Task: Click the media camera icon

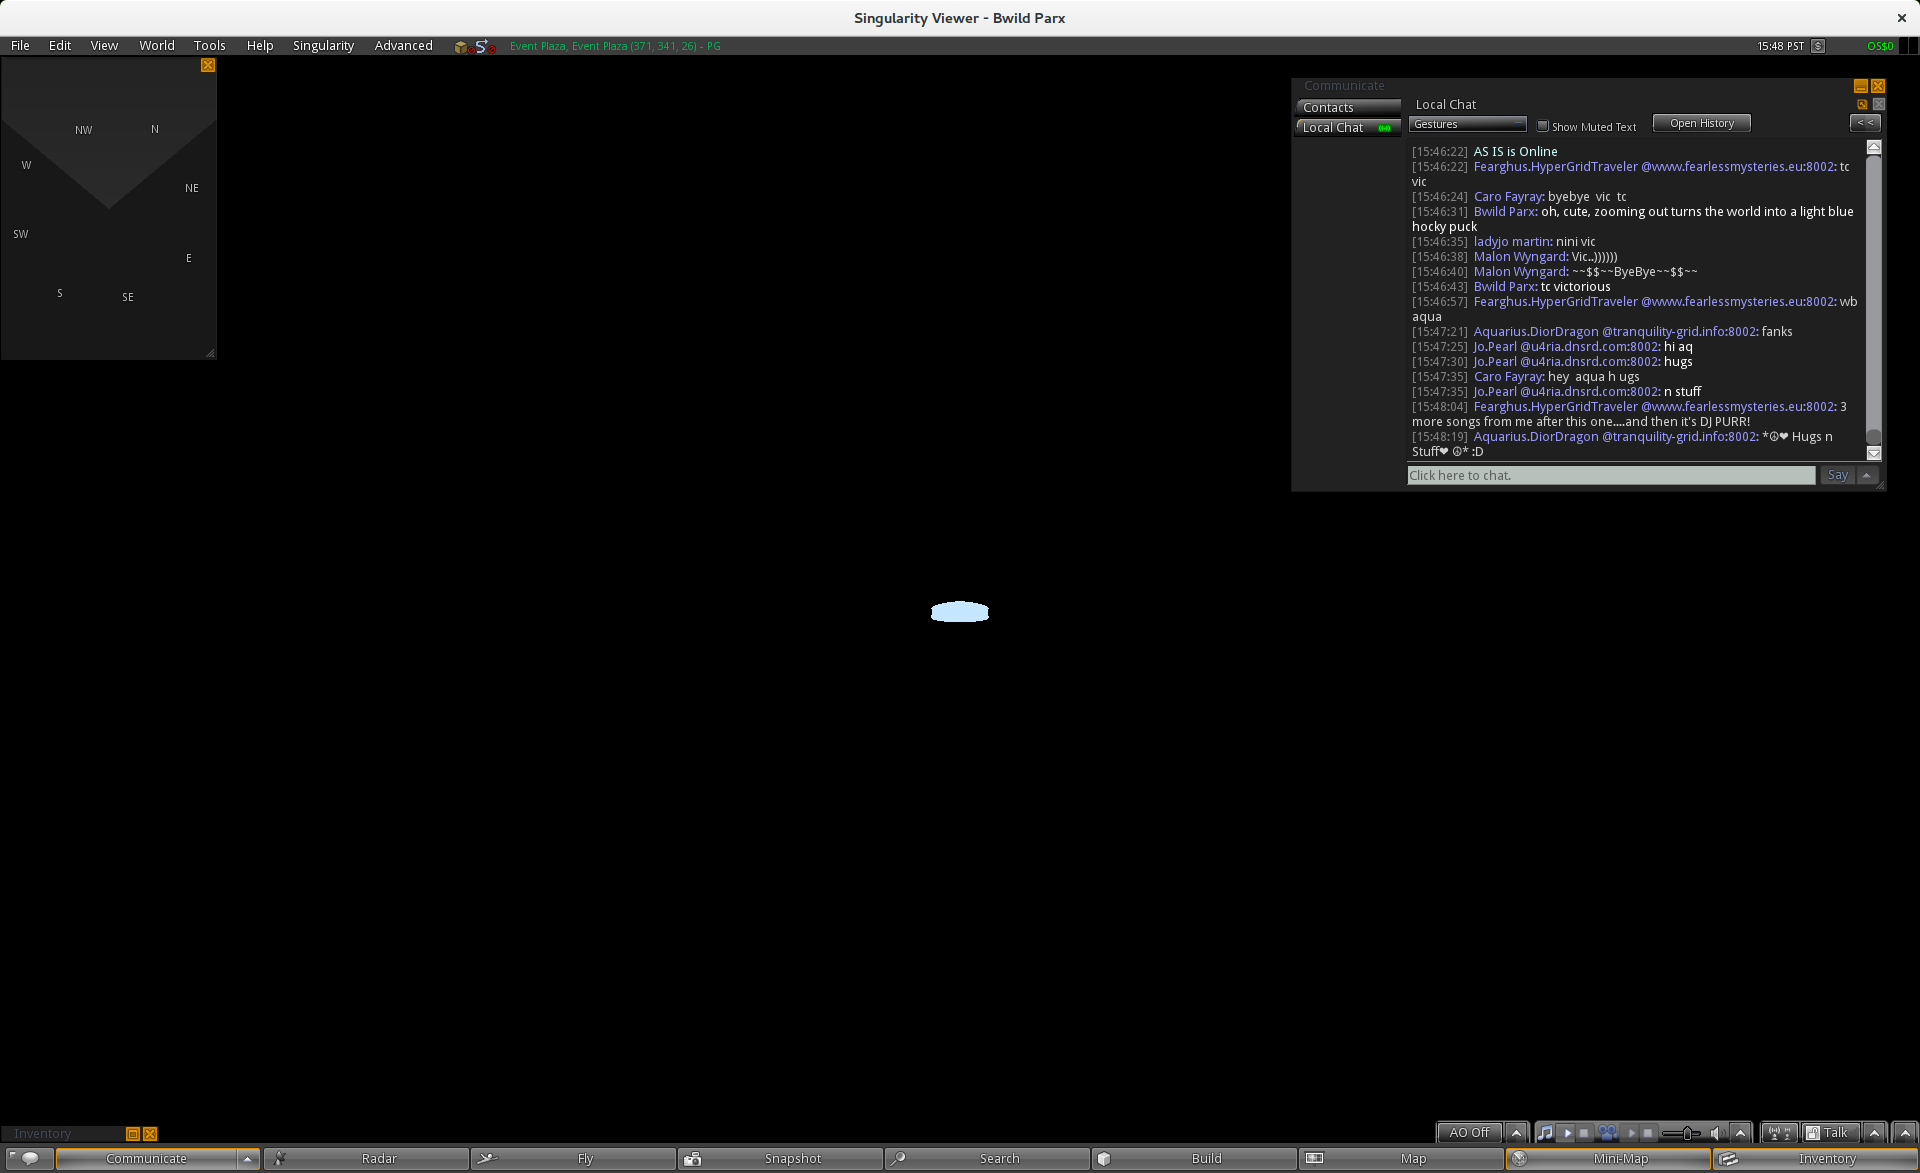Action: 1607,1133
